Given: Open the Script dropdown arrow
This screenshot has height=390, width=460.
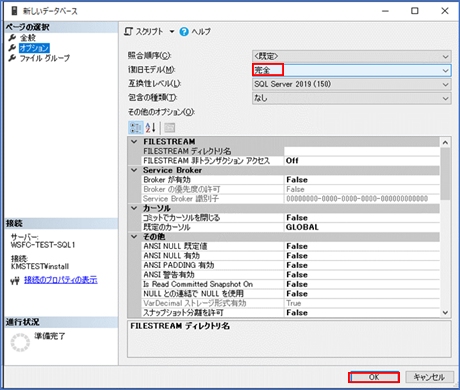Looking at the screenshot, I should point(172,32).
